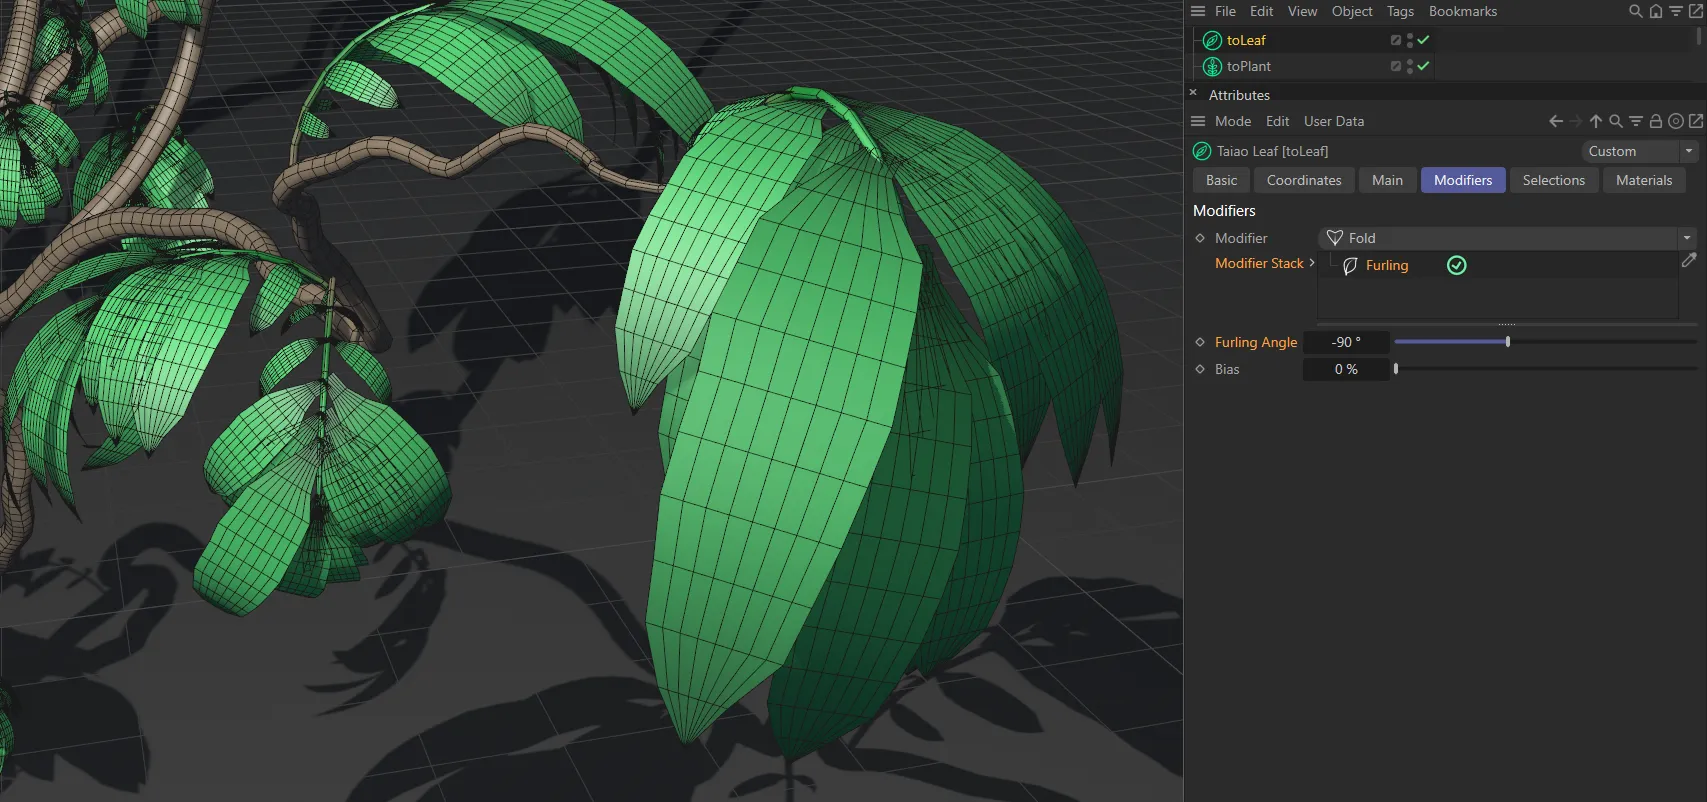Click the Bias slider handle
Image resolution: width=1707 pixels, height=802 pixels.
(x=1396, y=369)
